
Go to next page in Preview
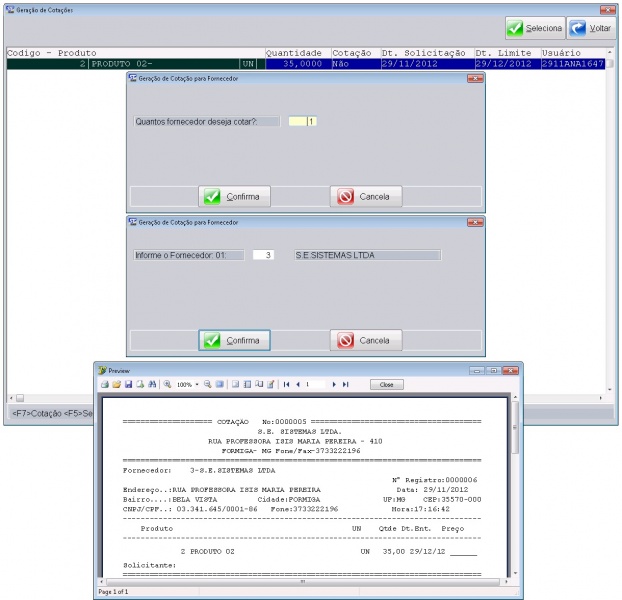[334, 384]
